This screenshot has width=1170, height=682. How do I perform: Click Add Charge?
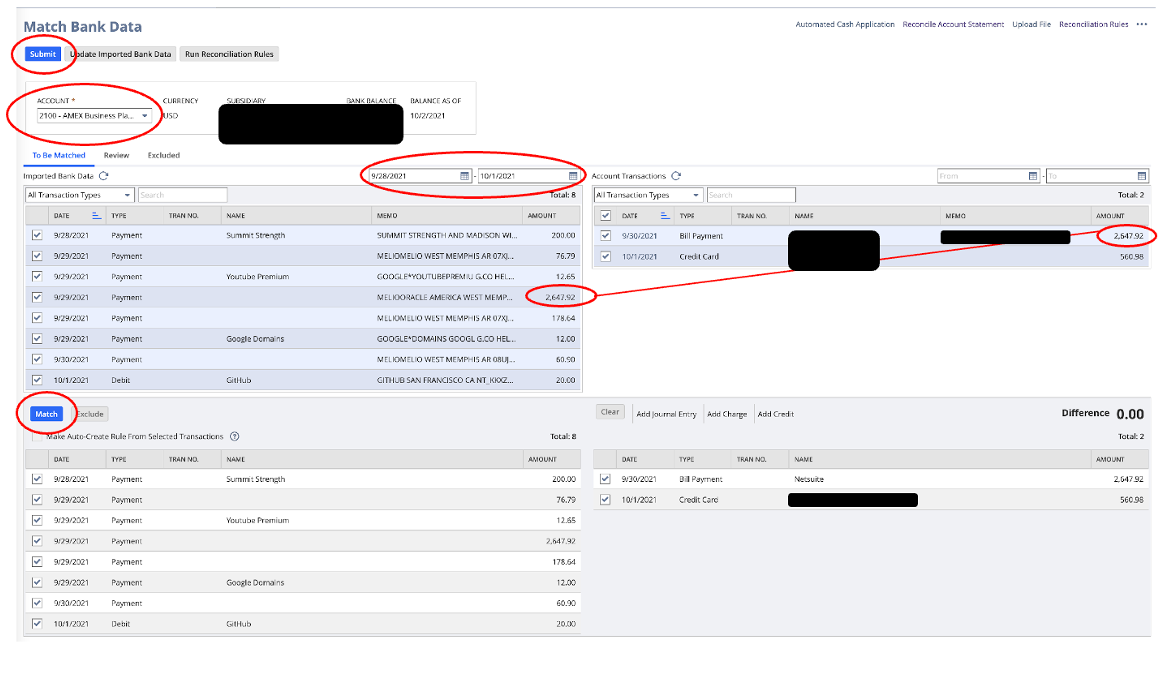click(x=727, y=414)
